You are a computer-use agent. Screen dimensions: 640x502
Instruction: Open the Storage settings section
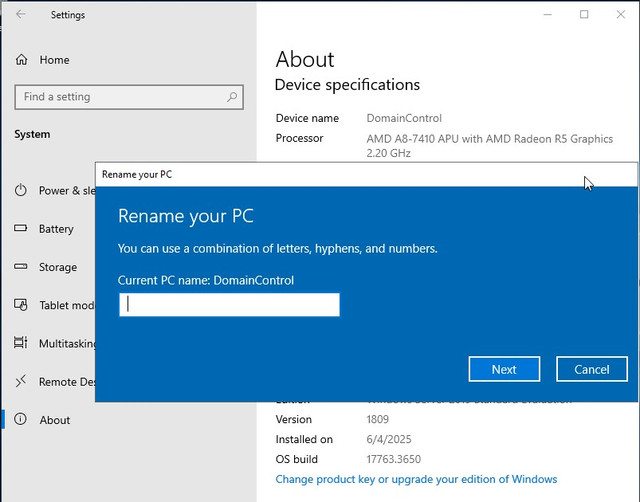click(58, 267)
